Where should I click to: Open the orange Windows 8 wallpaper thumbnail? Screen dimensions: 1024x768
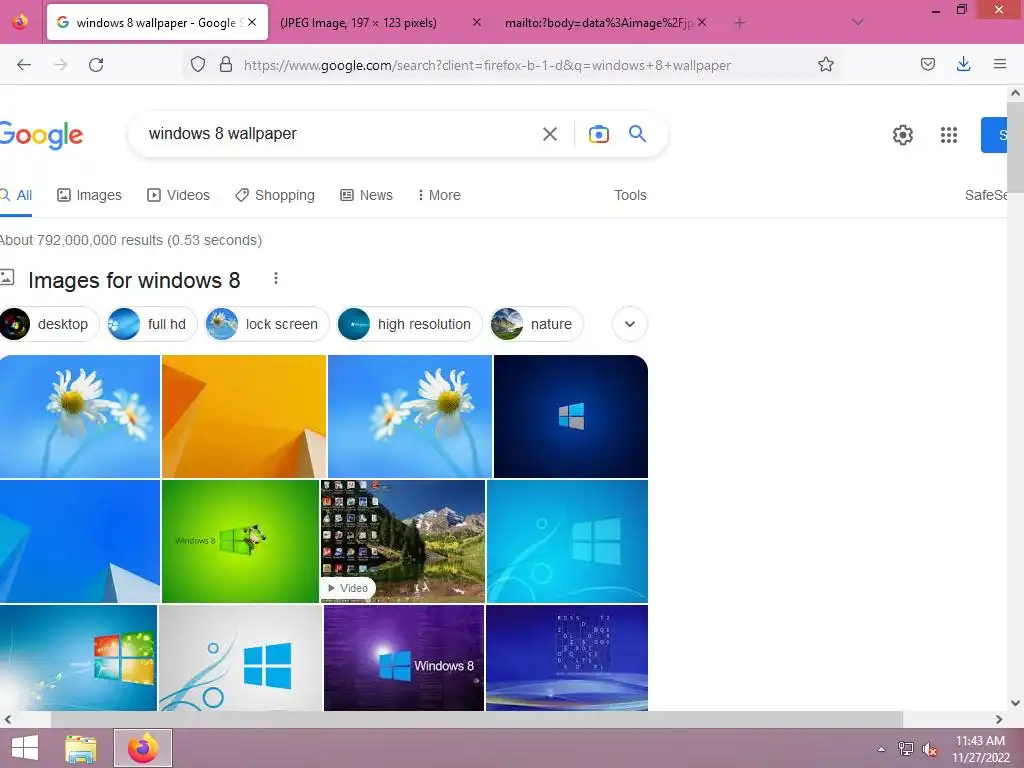point(244,417)
